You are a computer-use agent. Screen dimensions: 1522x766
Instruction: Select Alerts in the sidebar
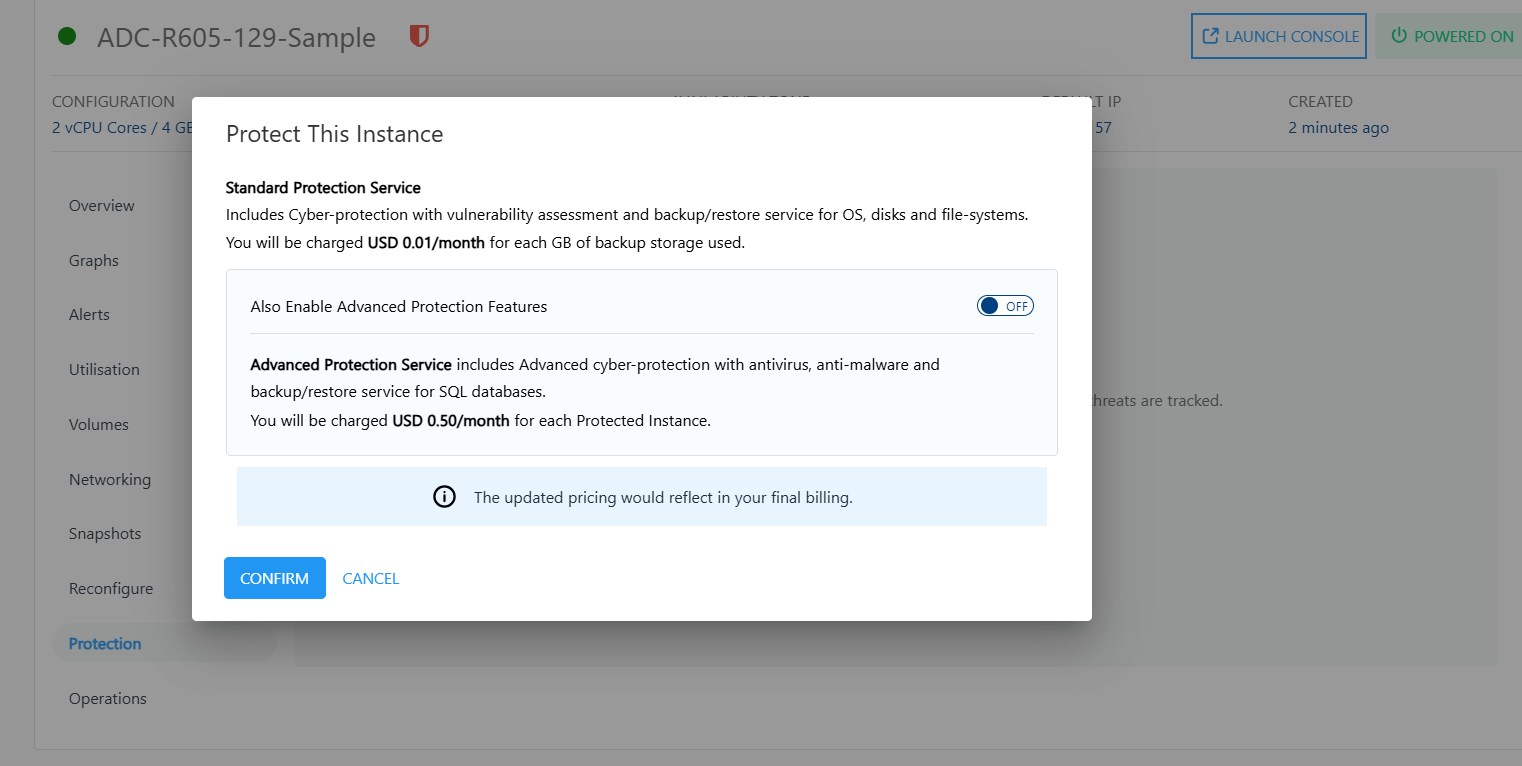tap(89, 315)
